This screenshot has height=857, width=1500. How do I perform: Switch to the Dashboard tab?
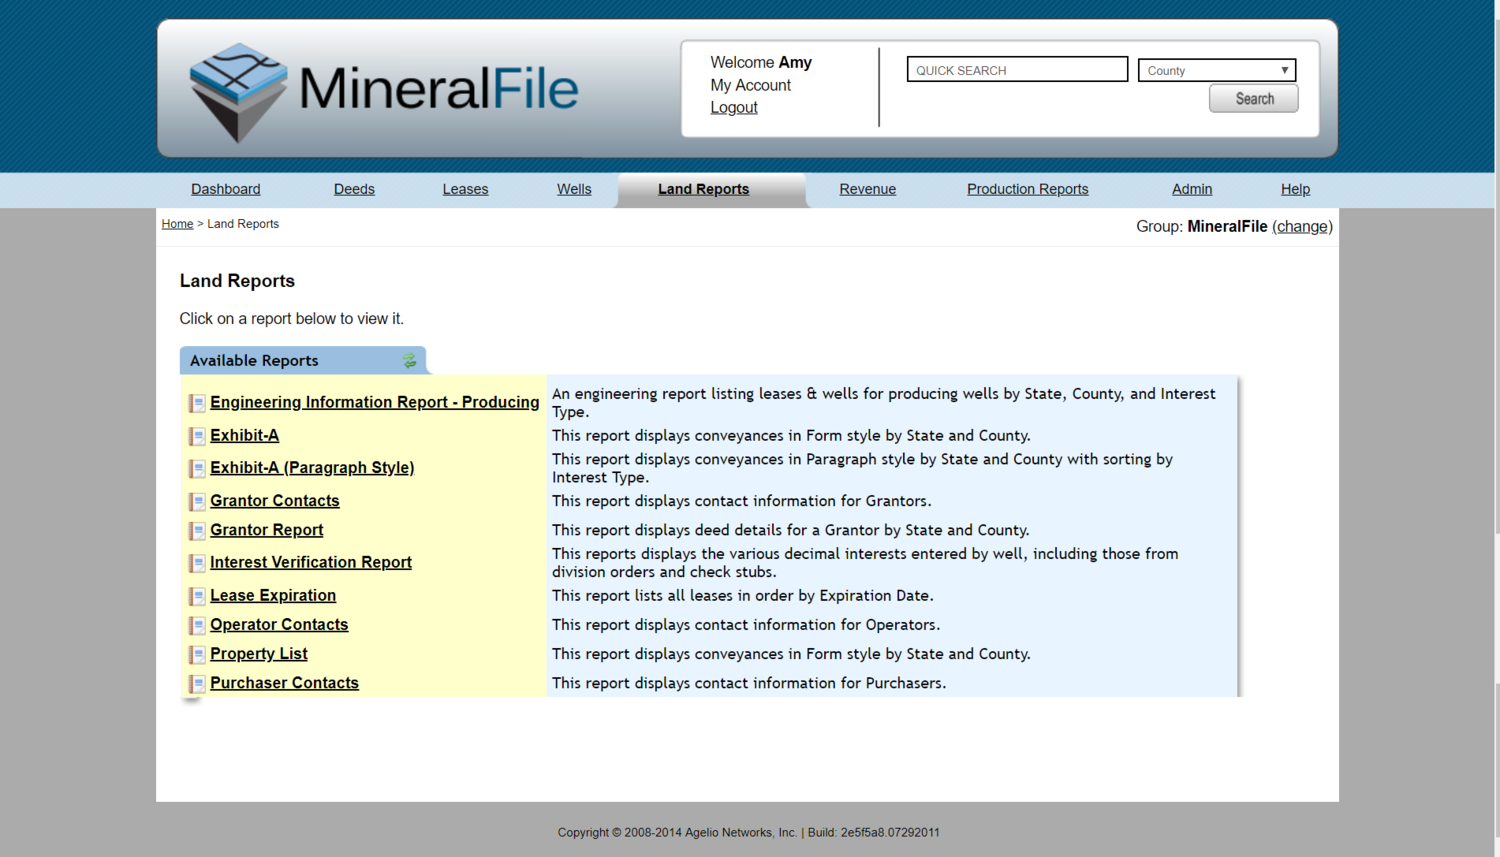click(x=225, y=189)
